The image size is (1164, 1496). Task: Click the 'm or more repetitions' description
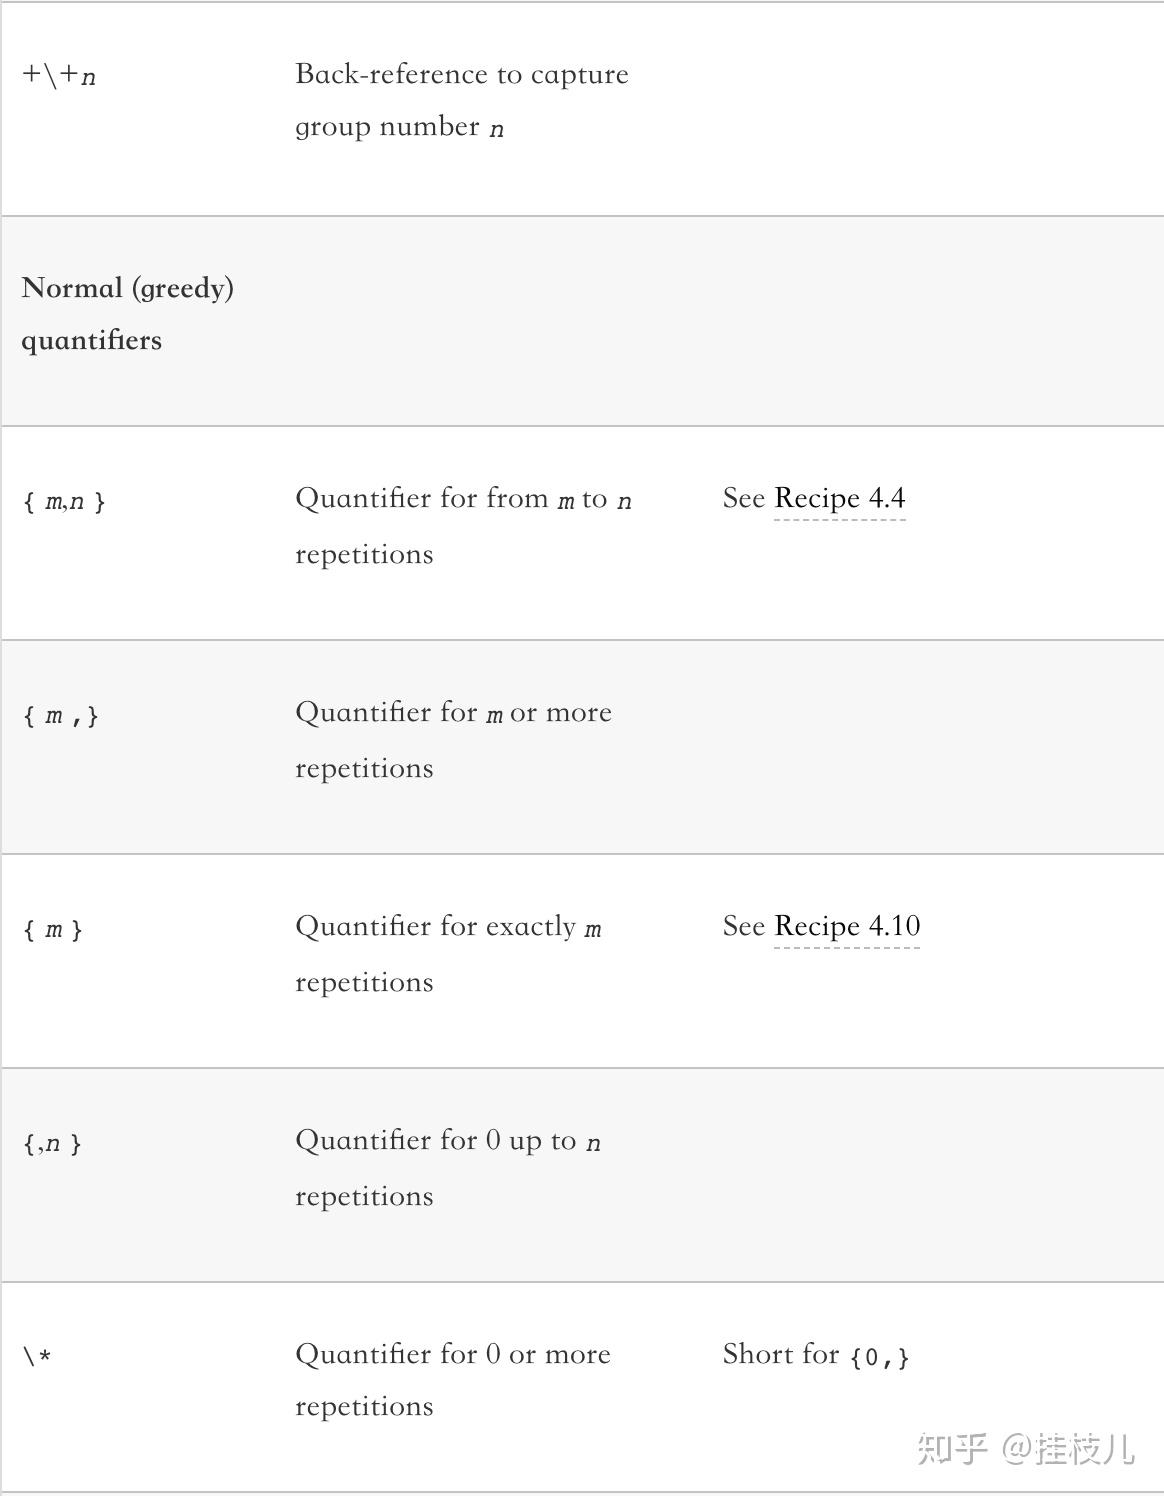[x=453, y=739]
